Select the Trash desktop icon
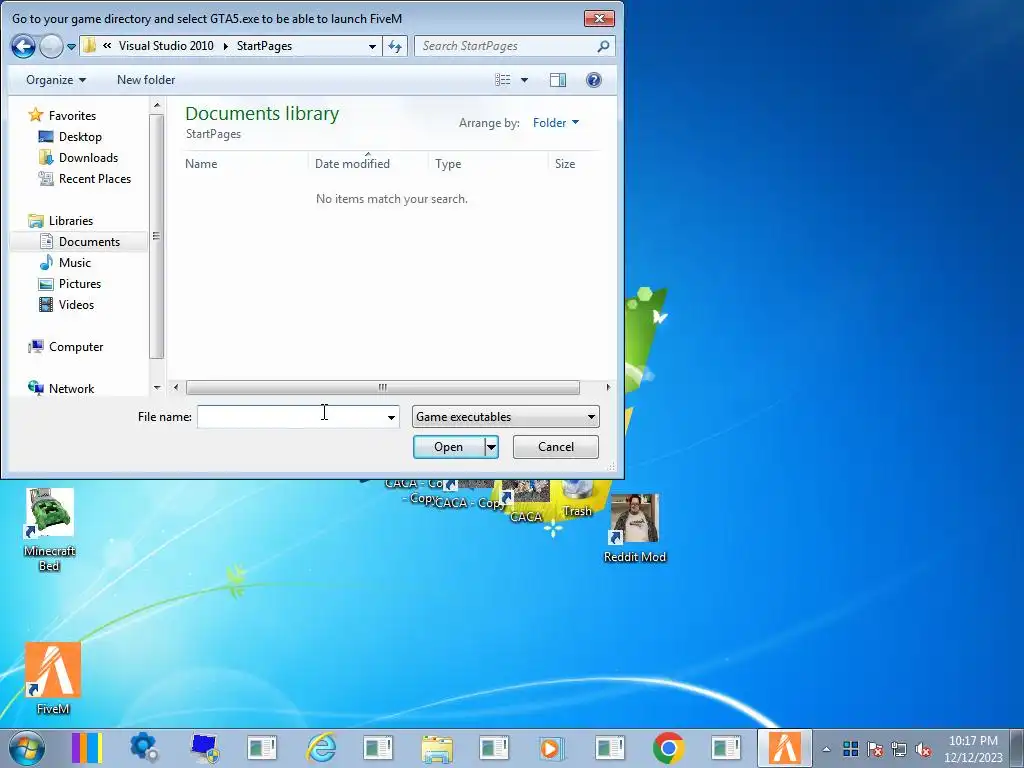The image size is (1024, 768). point(577,500)
